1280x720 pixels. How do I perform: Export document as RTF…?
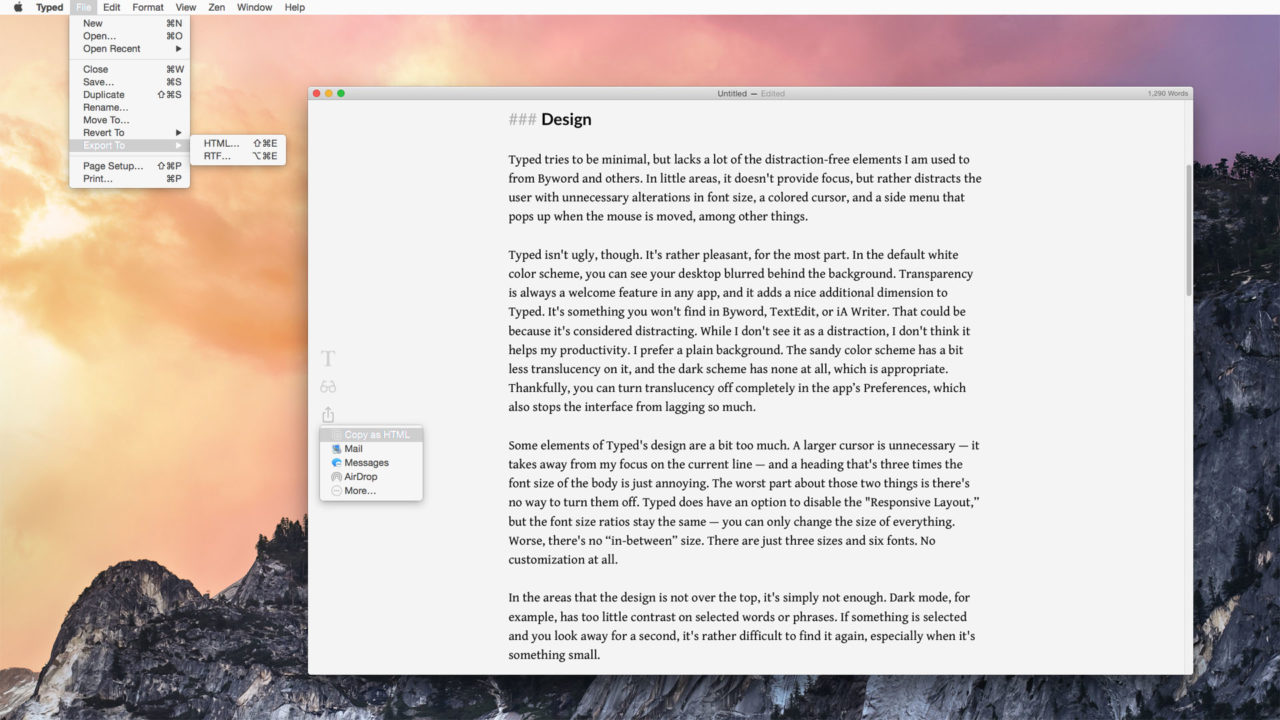[238, 156]
